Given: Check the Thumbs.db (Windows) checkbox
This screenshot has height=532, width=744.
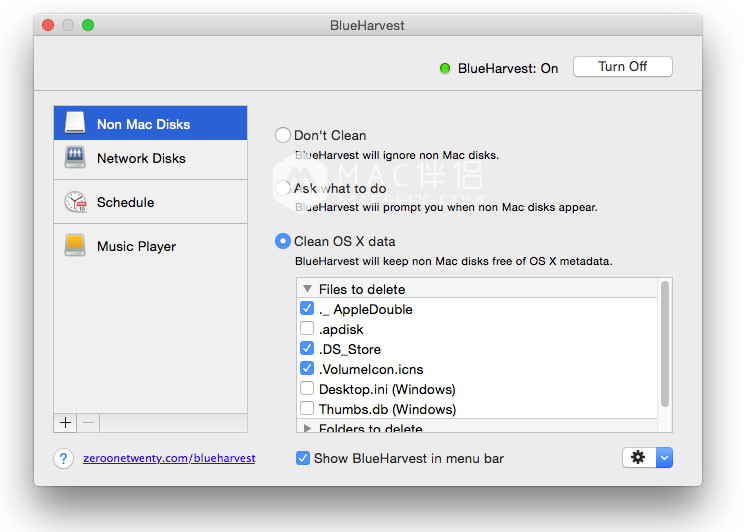Looking at the screenshot, I should tap(307, 408).
